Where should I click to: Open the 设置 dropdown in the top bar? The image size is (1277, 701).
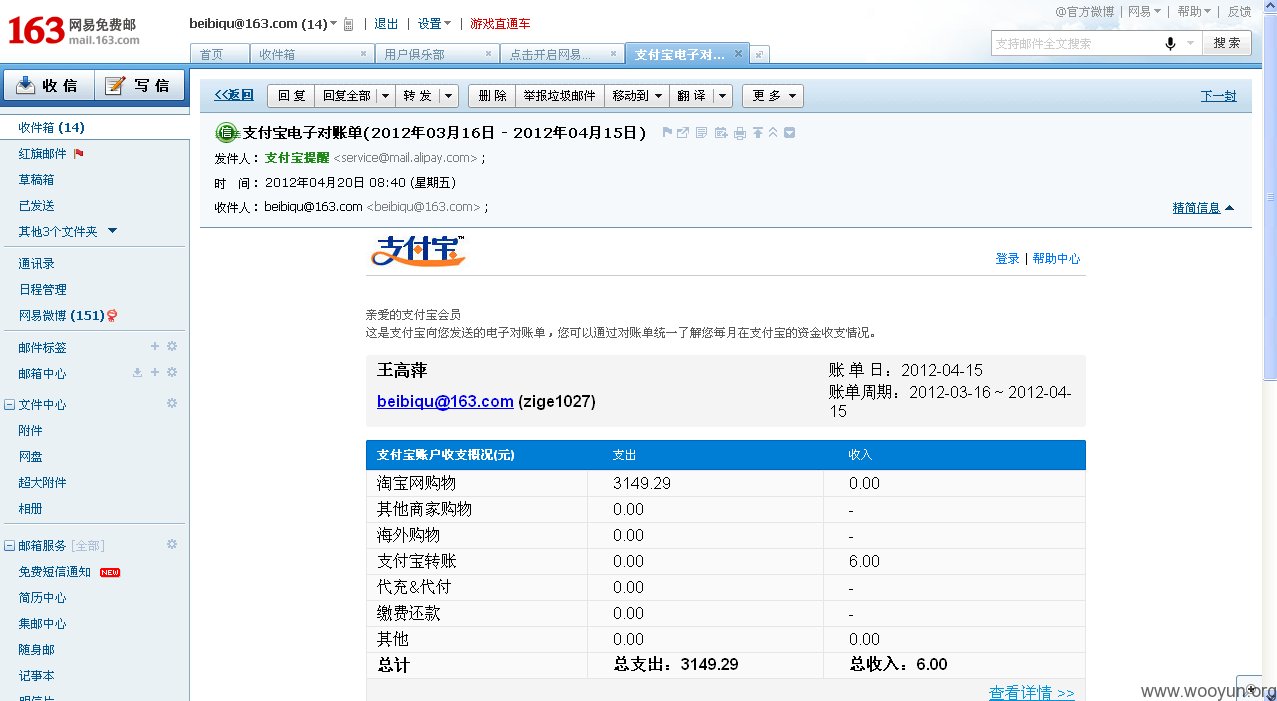pos(434,24)
